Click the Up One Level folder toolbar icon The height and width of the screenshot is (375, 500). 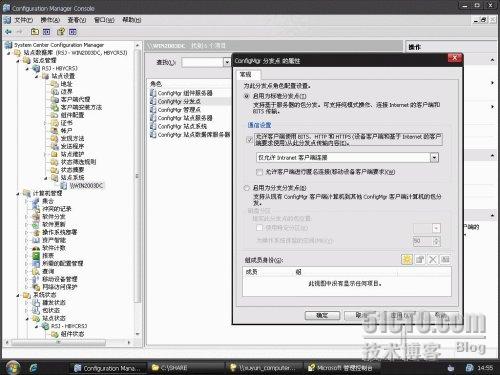click(35, 32)
